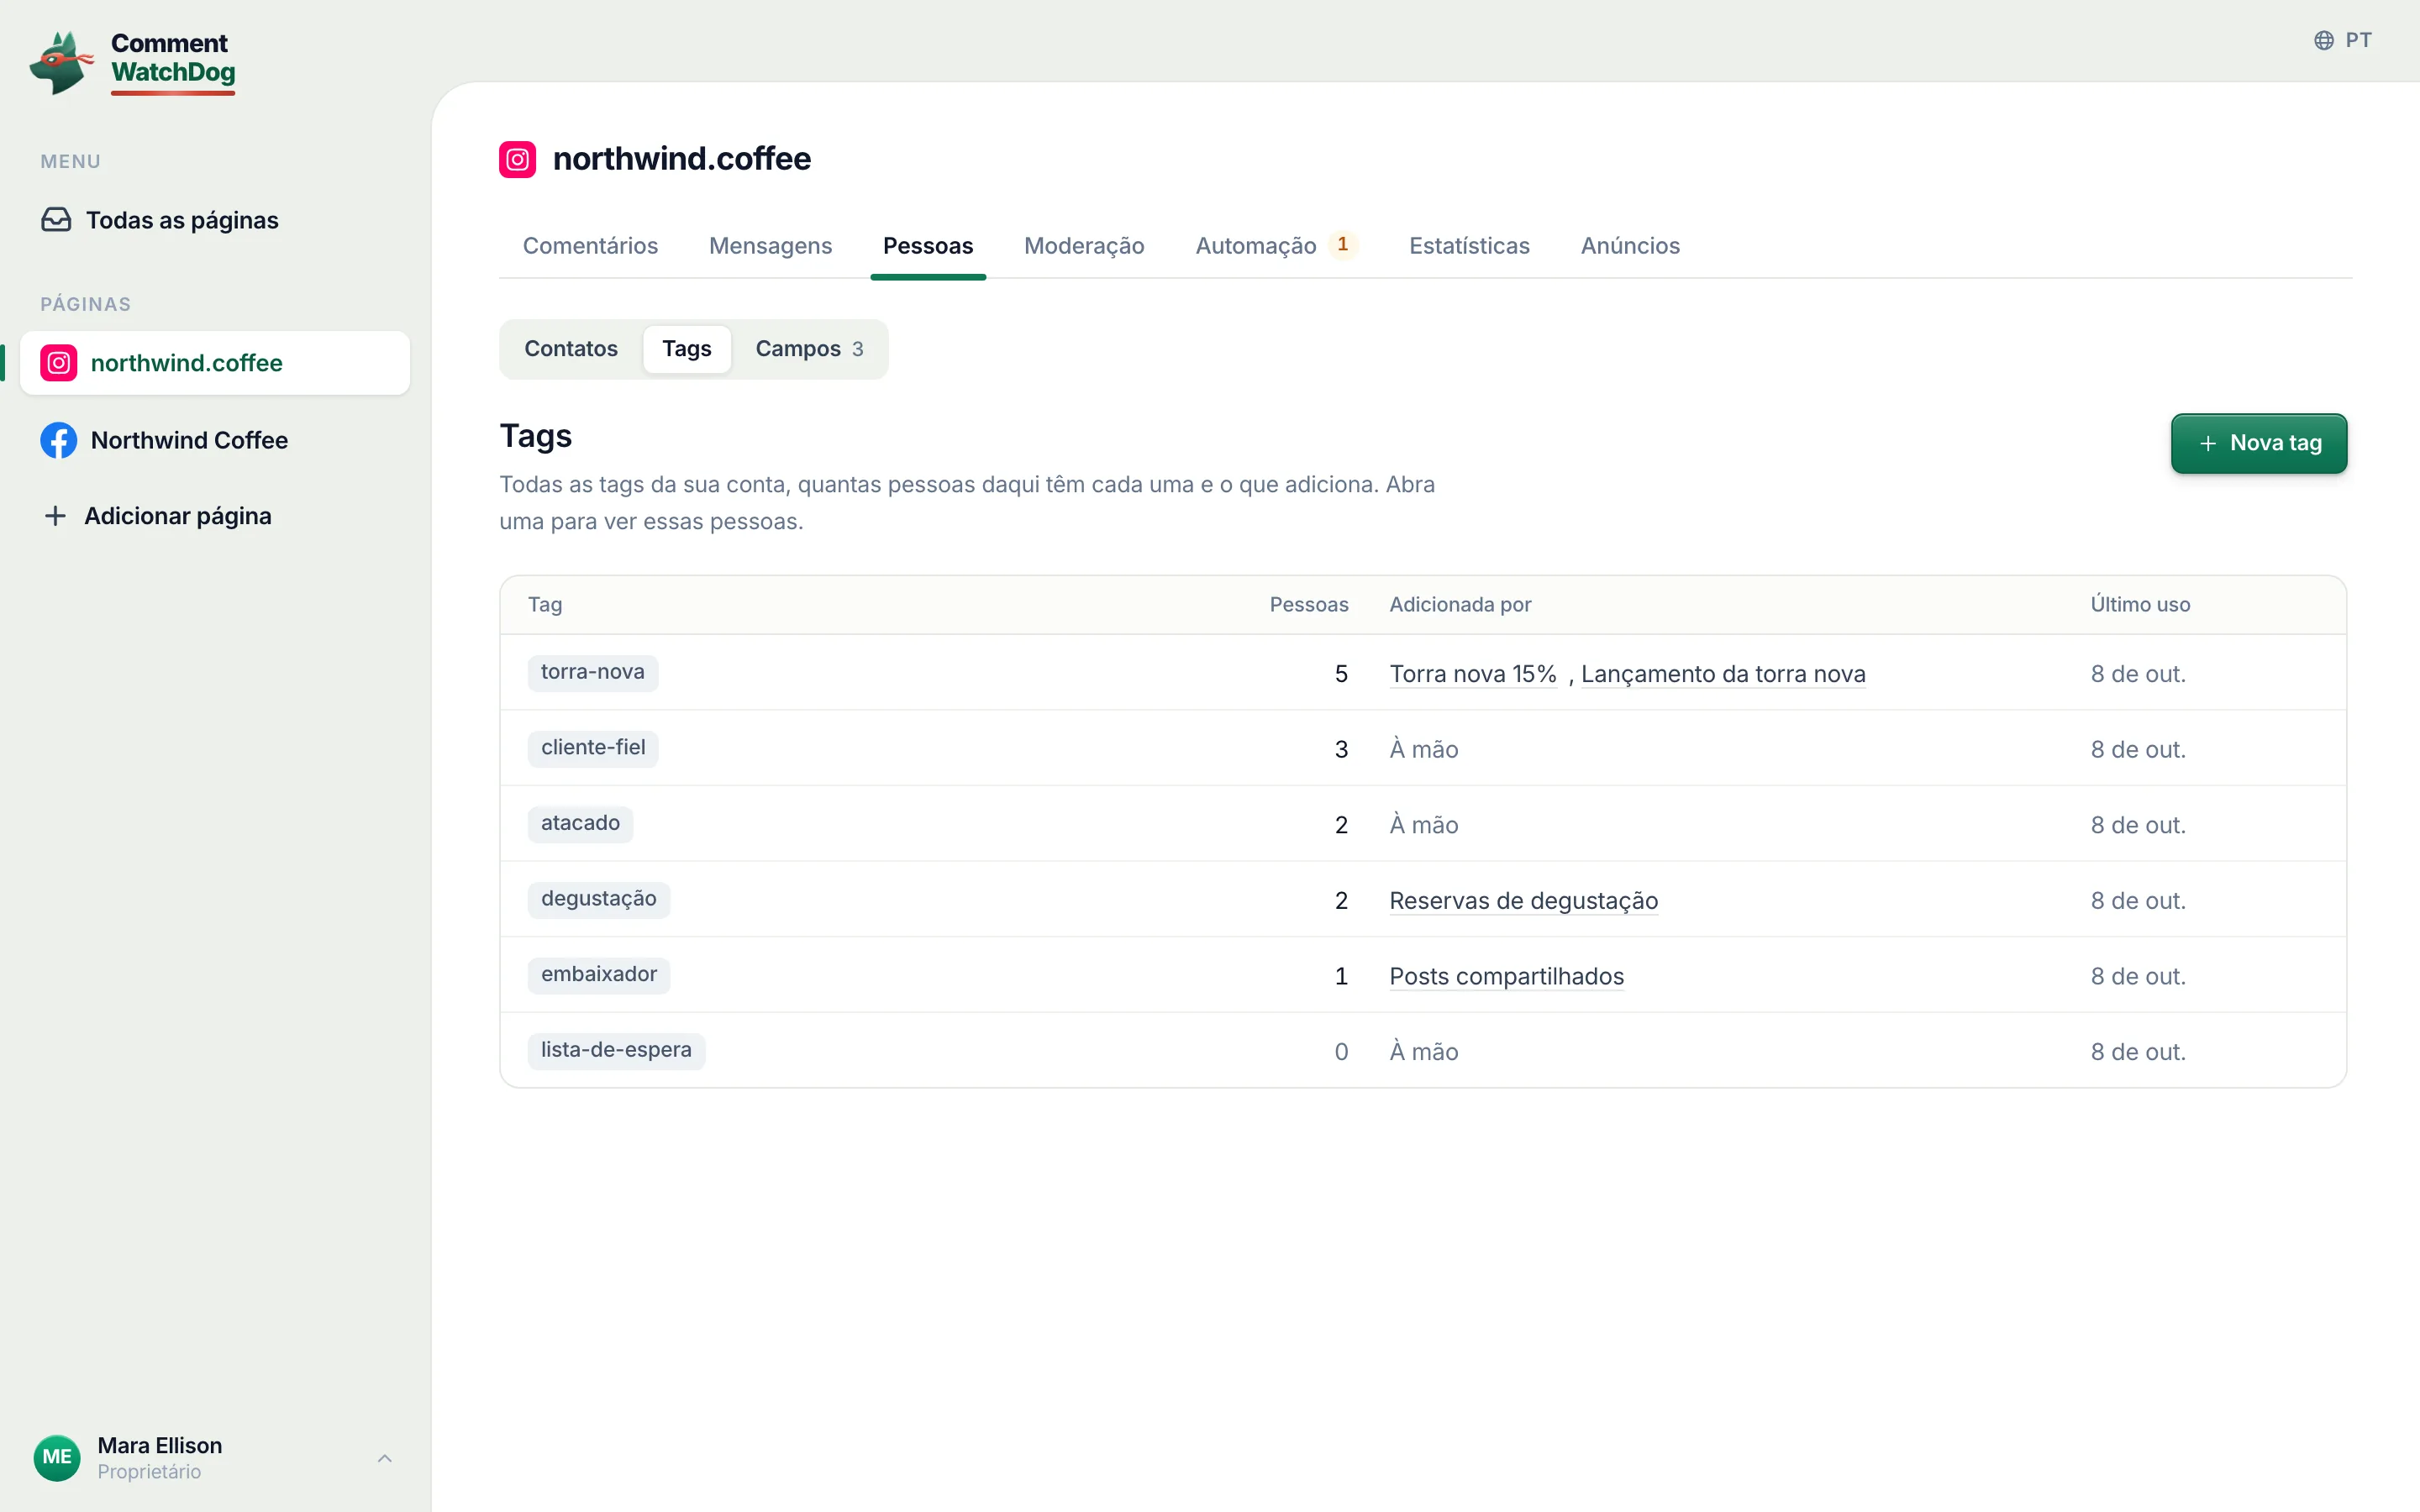
Task: Create a tag with Nova tag button
Action: [x=2258, y=443]
